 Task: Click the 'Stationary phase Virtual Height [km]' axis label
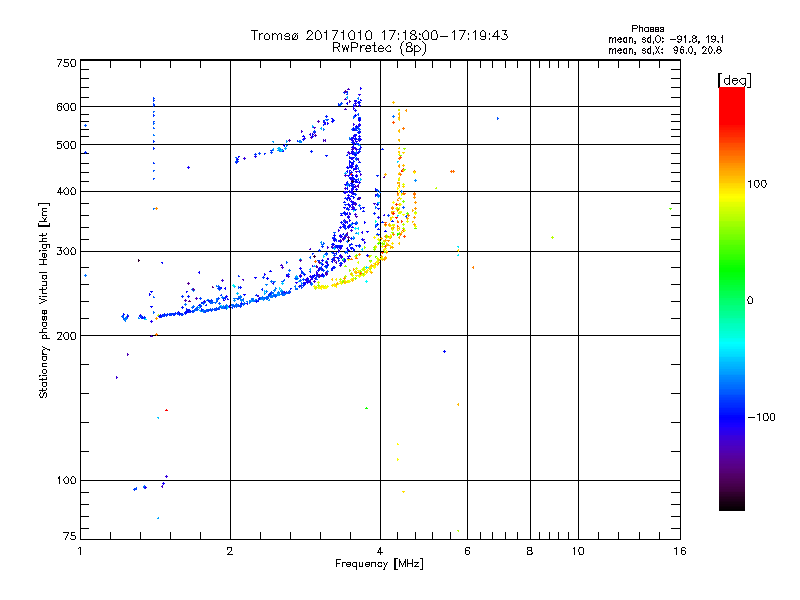44,300
